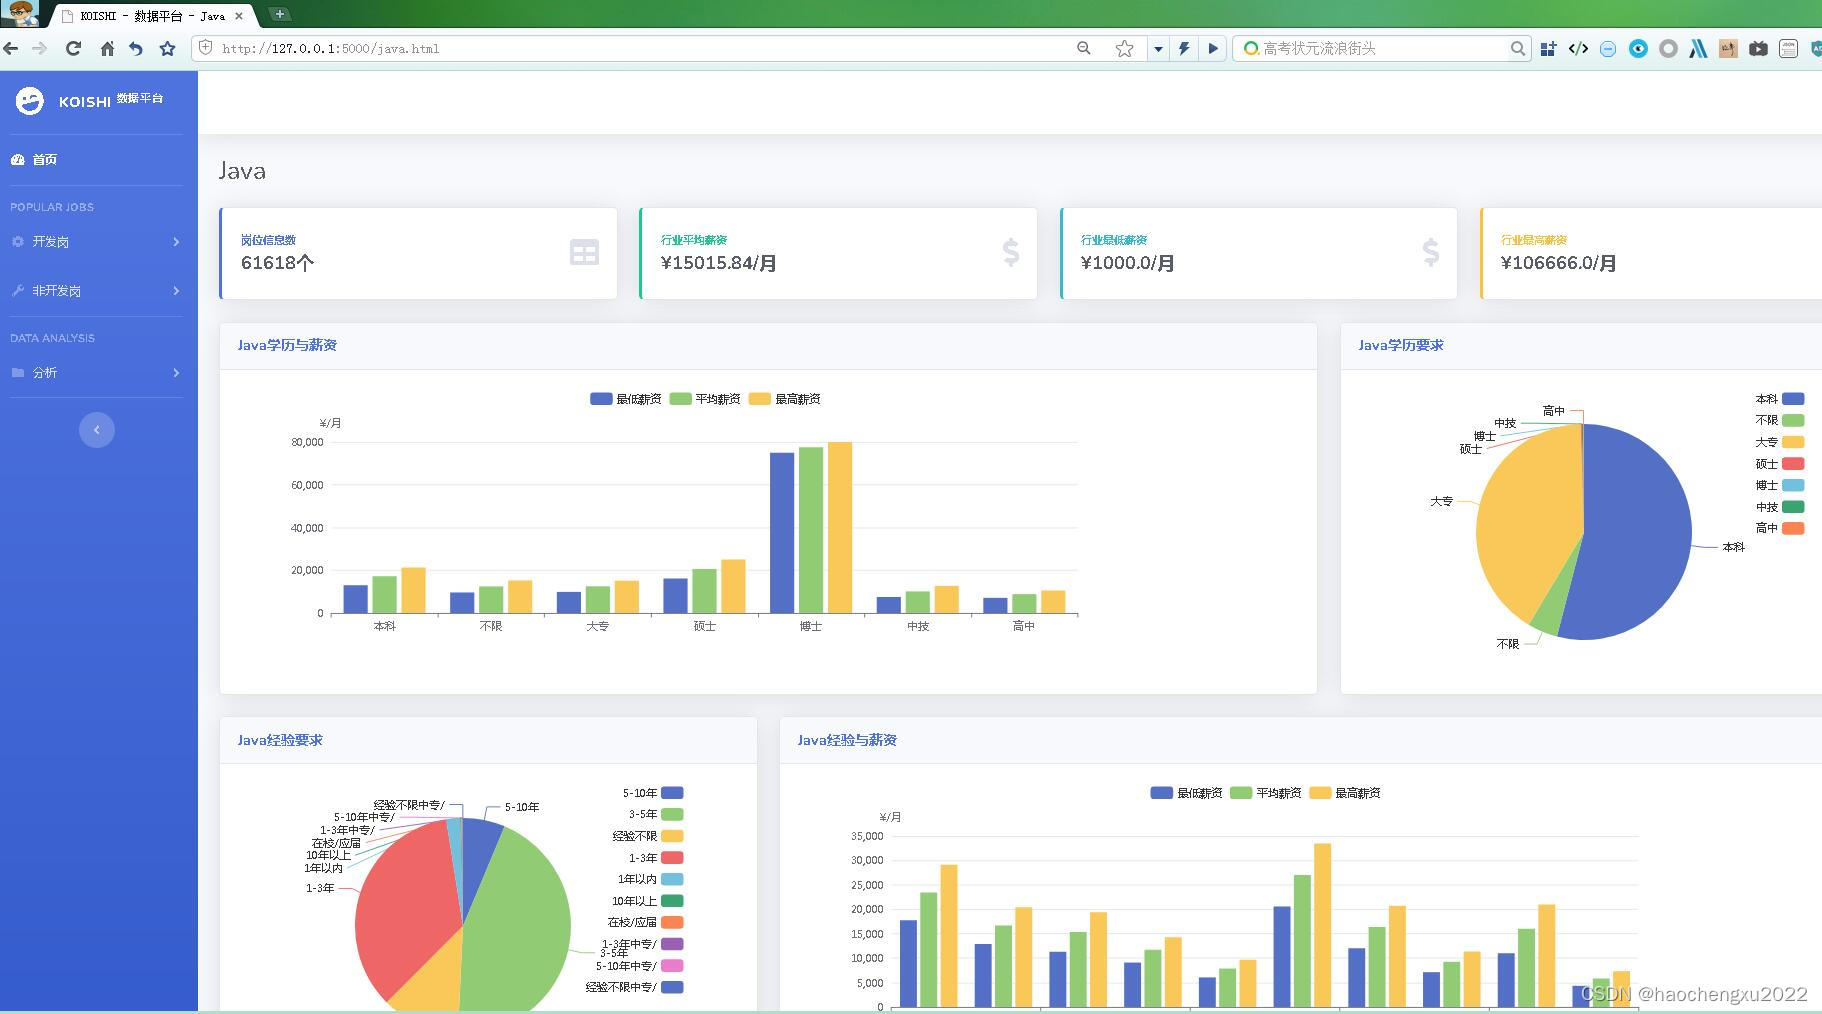This screenshot has height=1014, width=1822.
Task: Click the ¥15015.84/月 average salary value
Action: point(718,263)
